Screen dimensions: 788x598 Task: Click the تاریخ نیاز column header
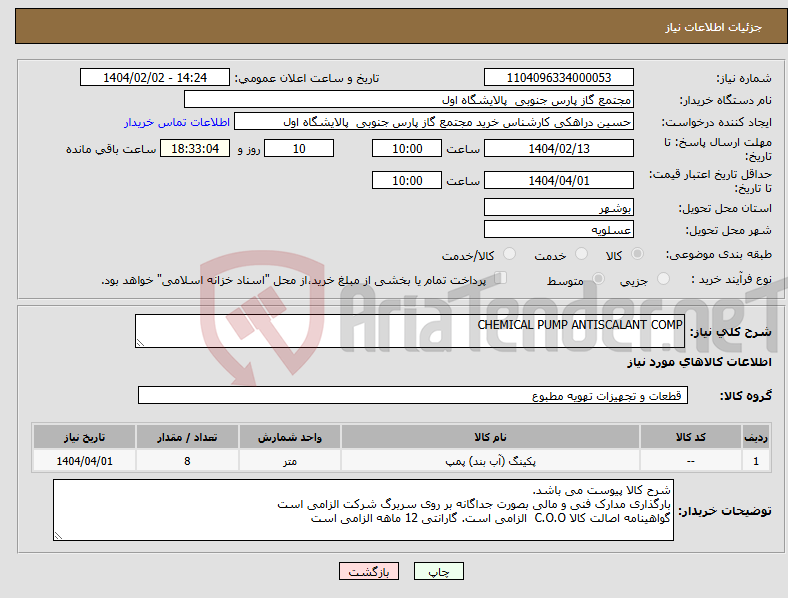(84, 437)
